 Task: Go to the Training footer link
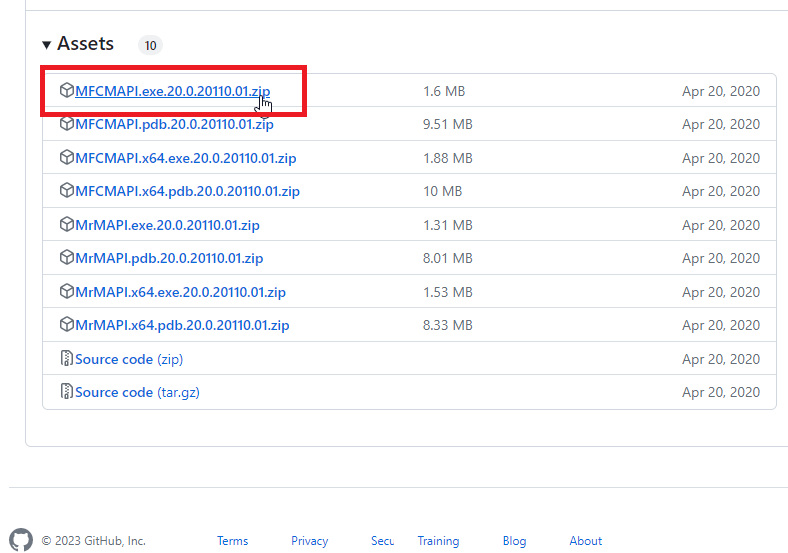coord(438,541)
